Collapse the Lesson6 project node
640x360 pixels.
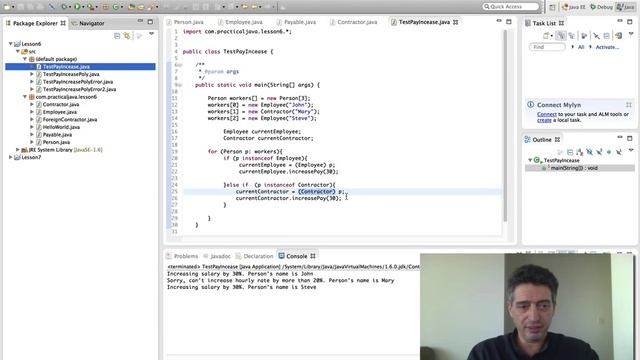[x=10, y=44]
